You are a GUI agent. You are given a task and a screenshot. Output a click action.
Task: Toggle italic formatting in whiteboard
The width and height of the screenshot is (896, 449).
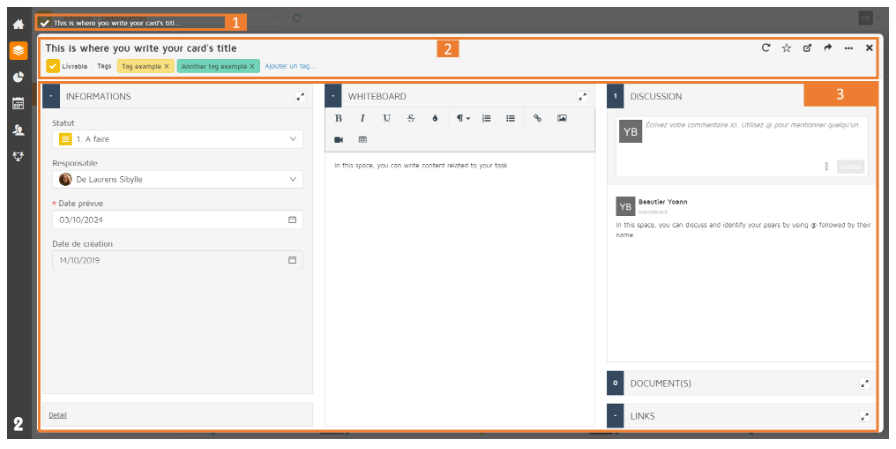pos(362,118)
